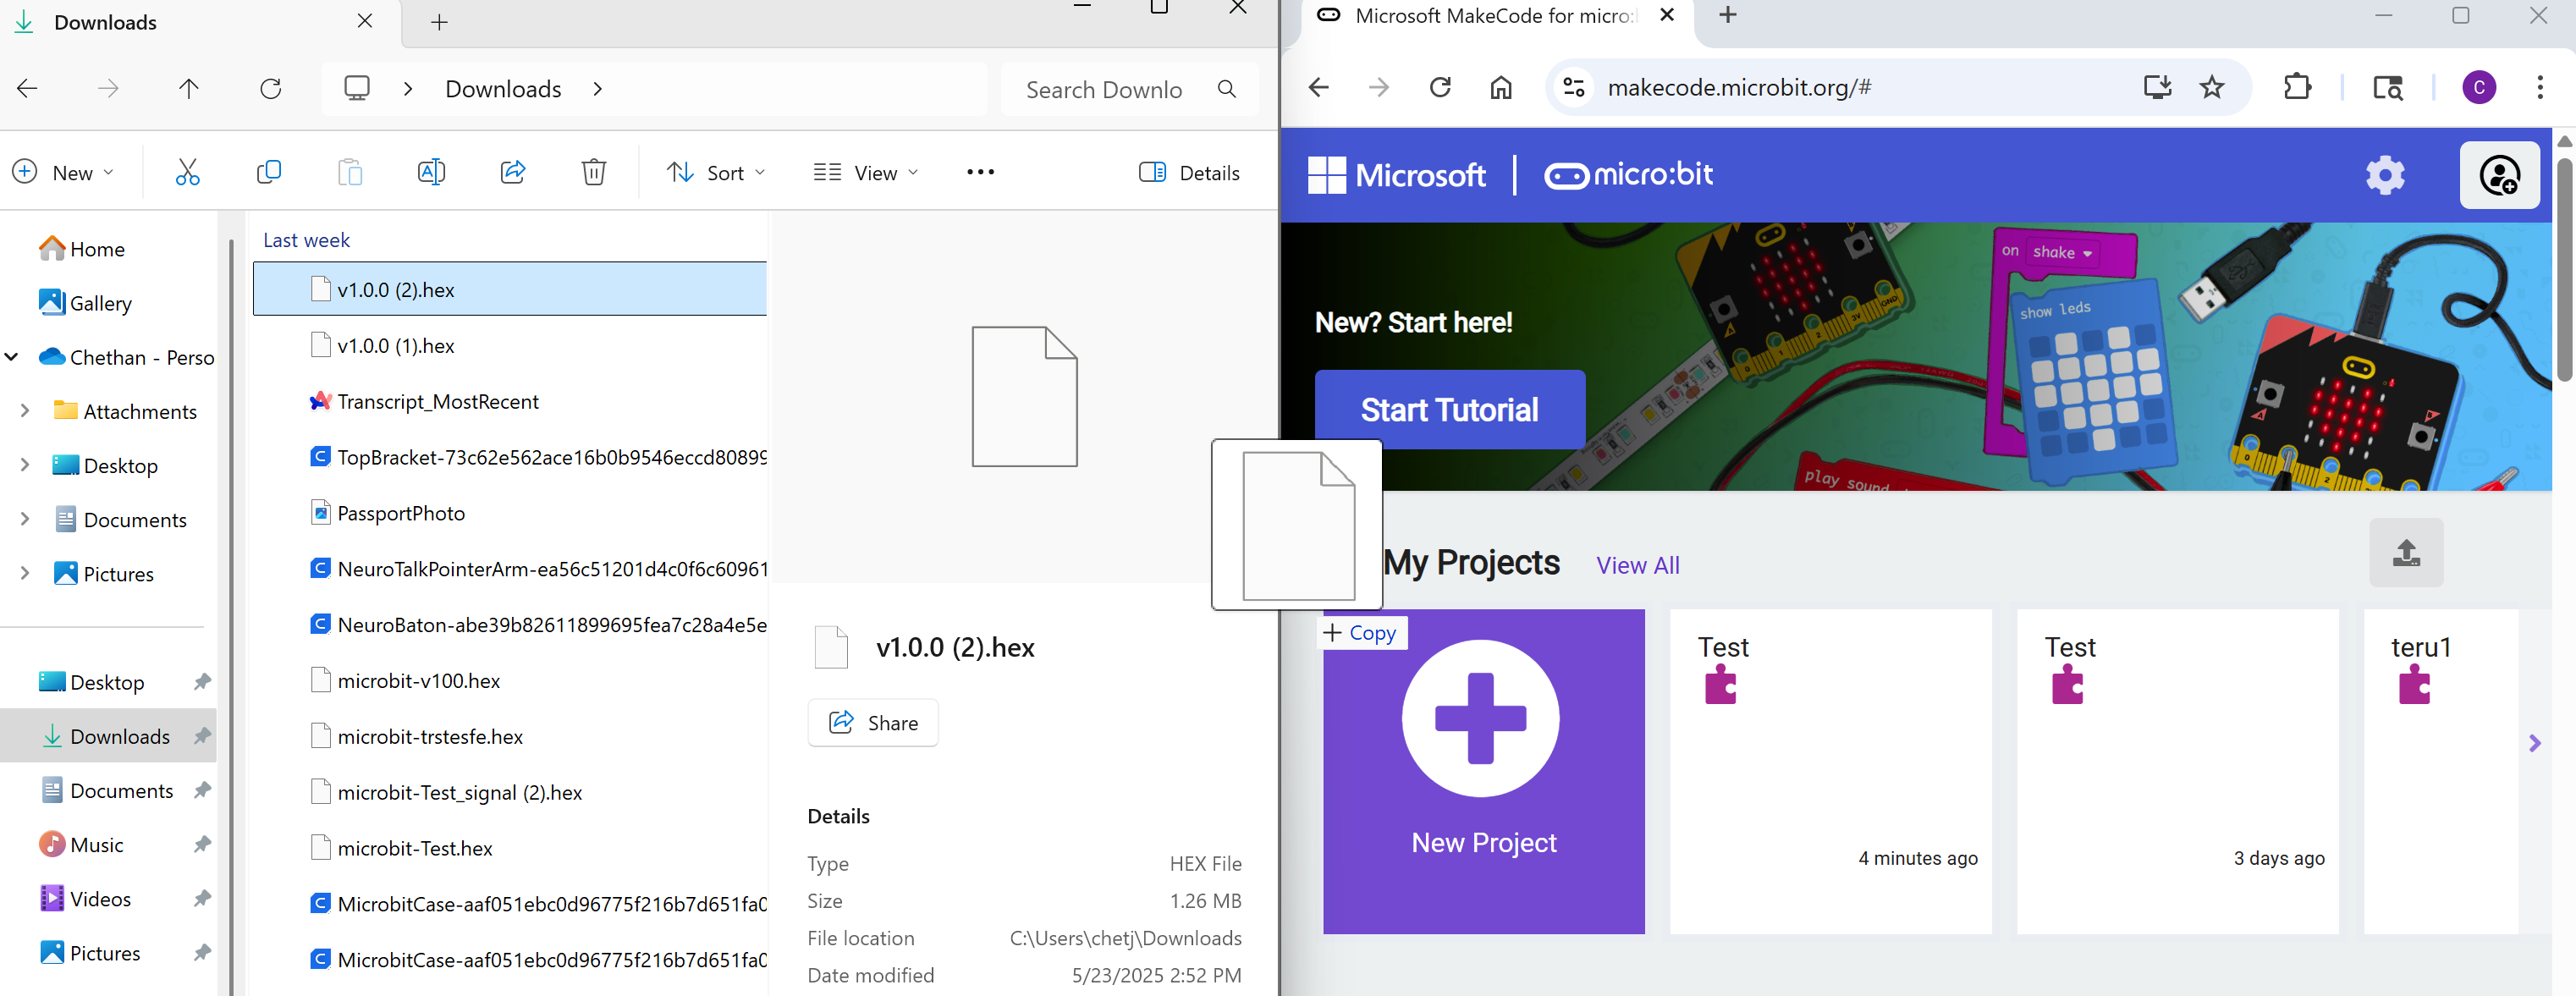2576x996 pixels.
Task: Select PassportPhoto file
Action: [x=510, y=513]
